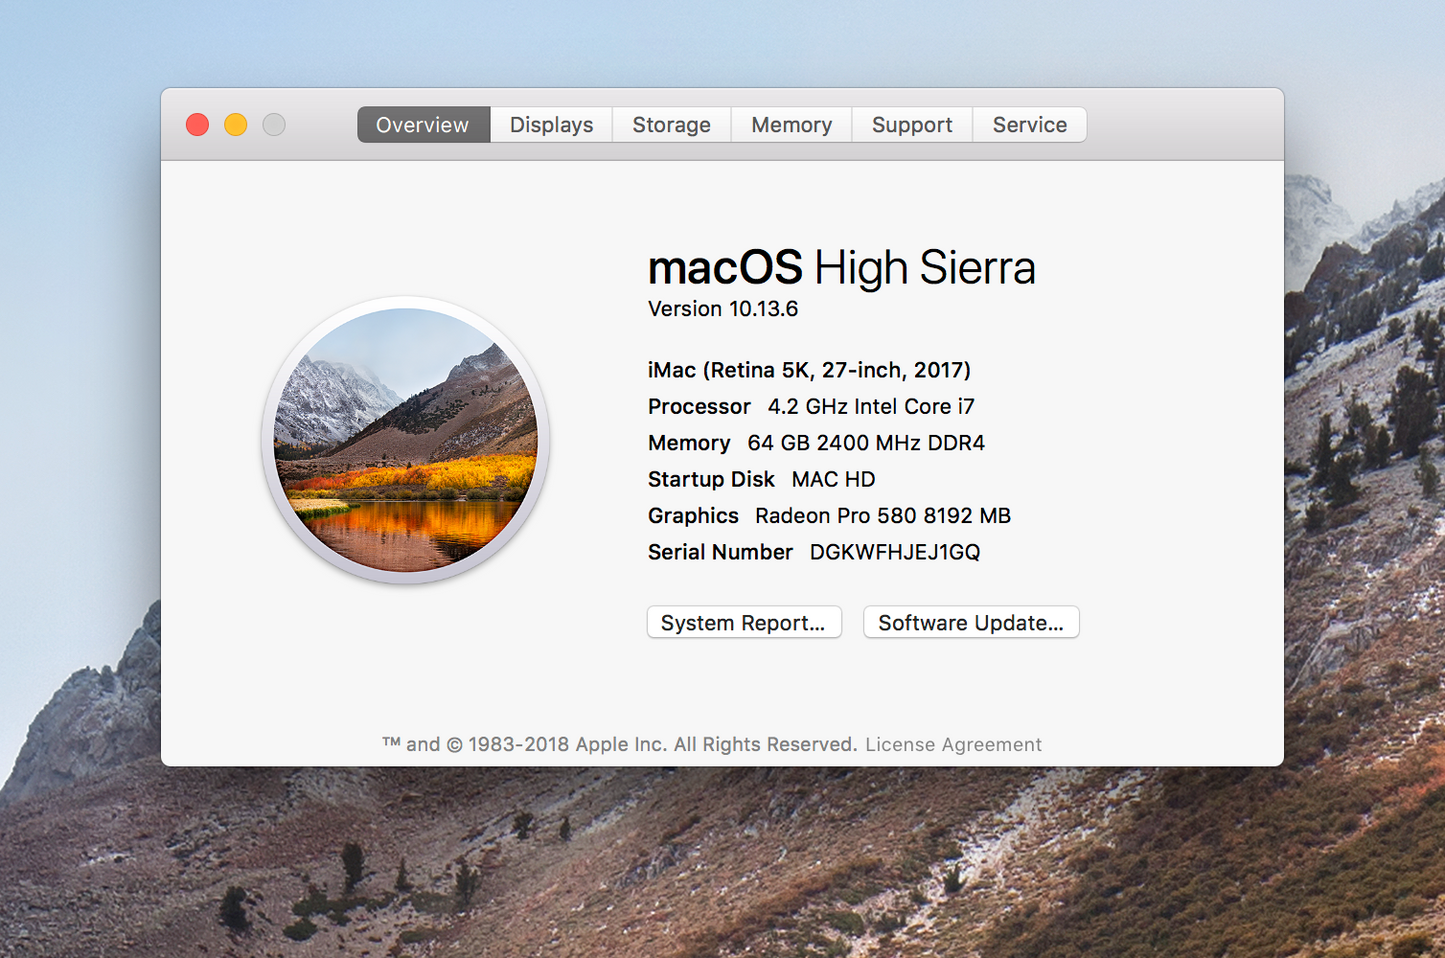Open the System Report window
Image resolution: width=1445 pixels, height=958 pixels.
tap(744, 622)
